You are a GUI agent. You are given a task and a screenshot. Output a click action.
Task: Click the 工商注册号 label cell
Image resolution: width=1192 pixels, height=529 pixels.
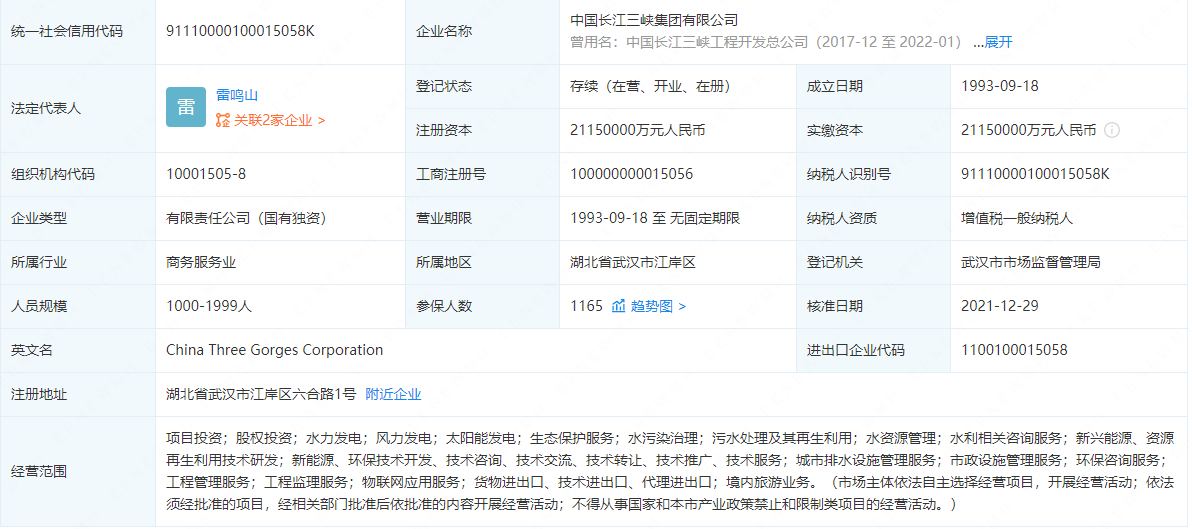click(482, 175)
